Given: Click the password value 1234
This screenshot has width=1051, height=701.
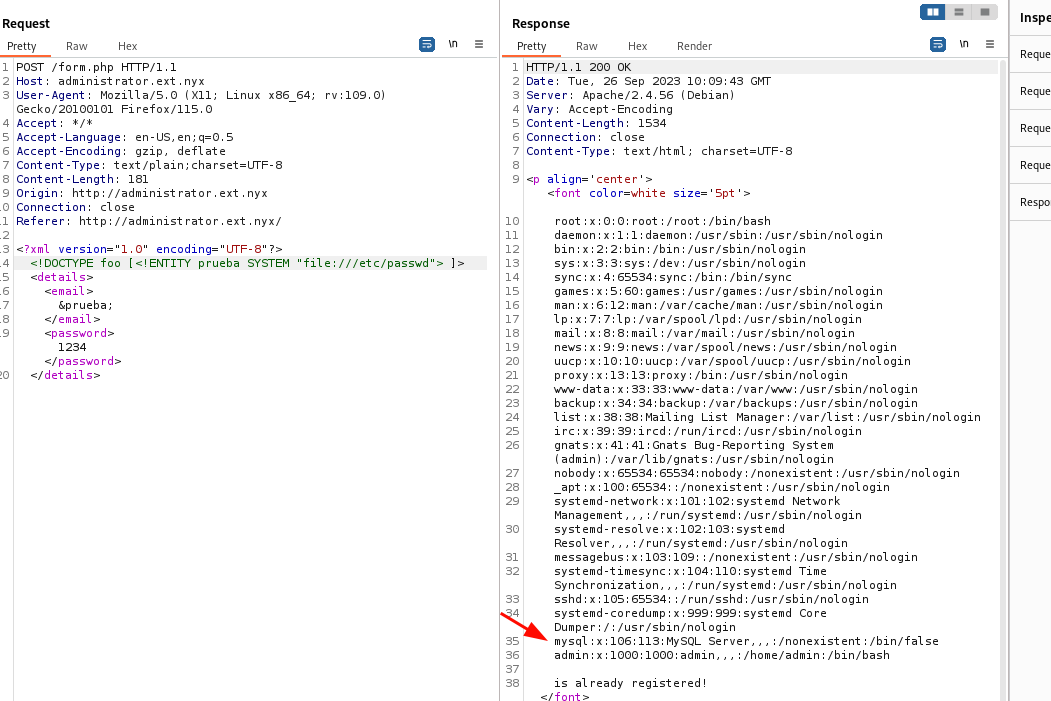Looking at the screenshot, I should pyautogui.click(x=72, y=347).
